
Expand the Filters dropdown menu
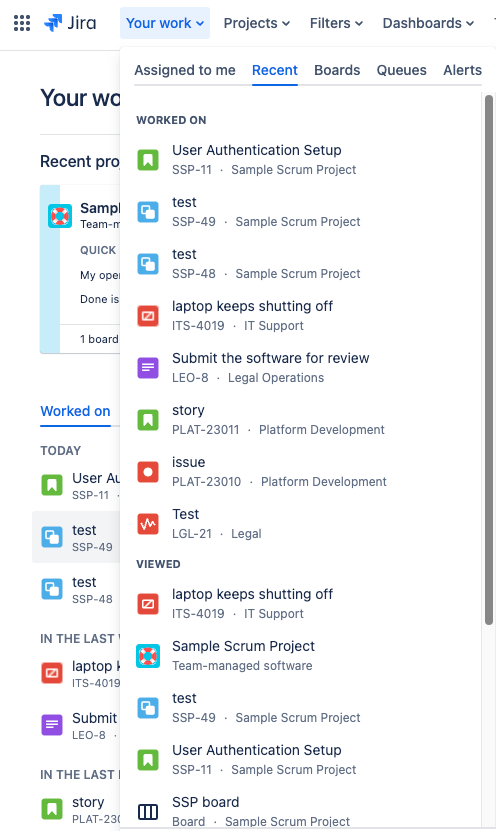coord(336,23)
